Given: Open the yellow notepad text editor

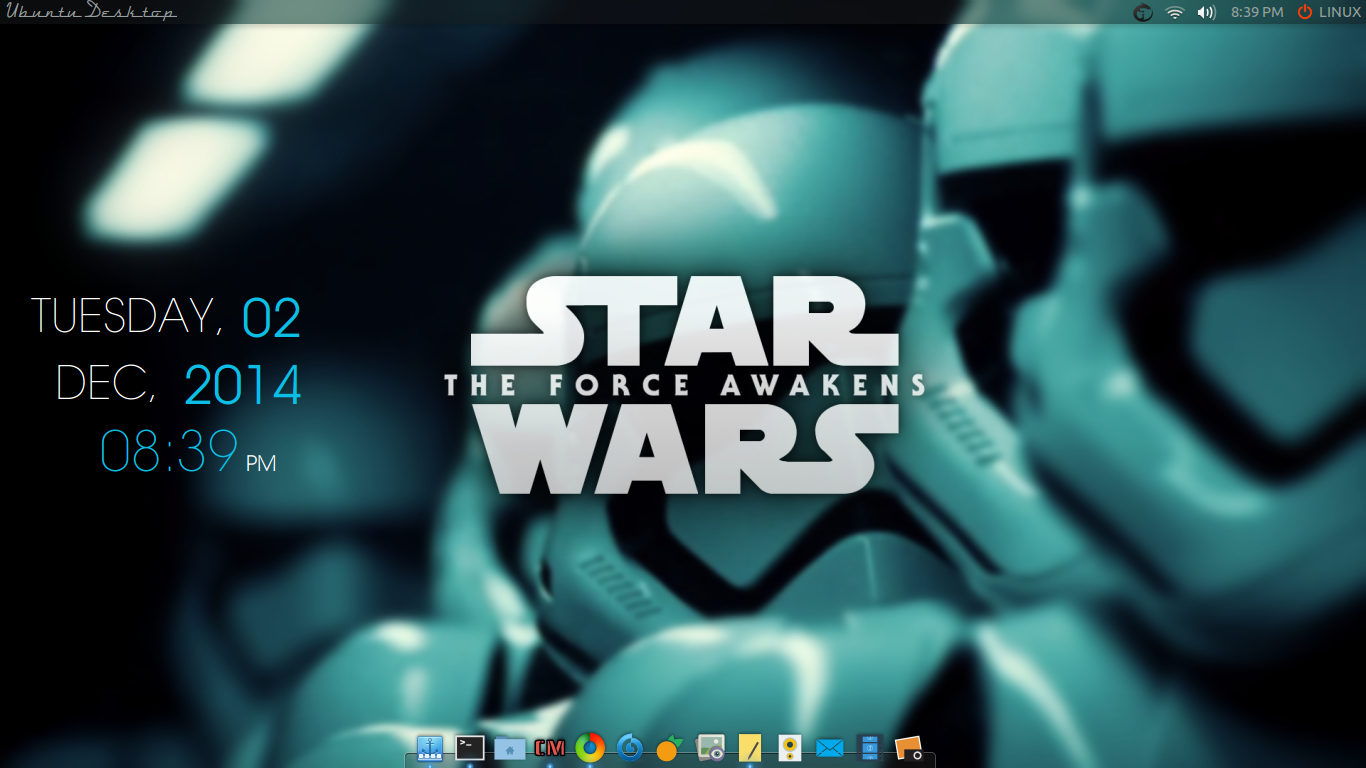Looking at the screenshot, I should [x=750, y=748].
